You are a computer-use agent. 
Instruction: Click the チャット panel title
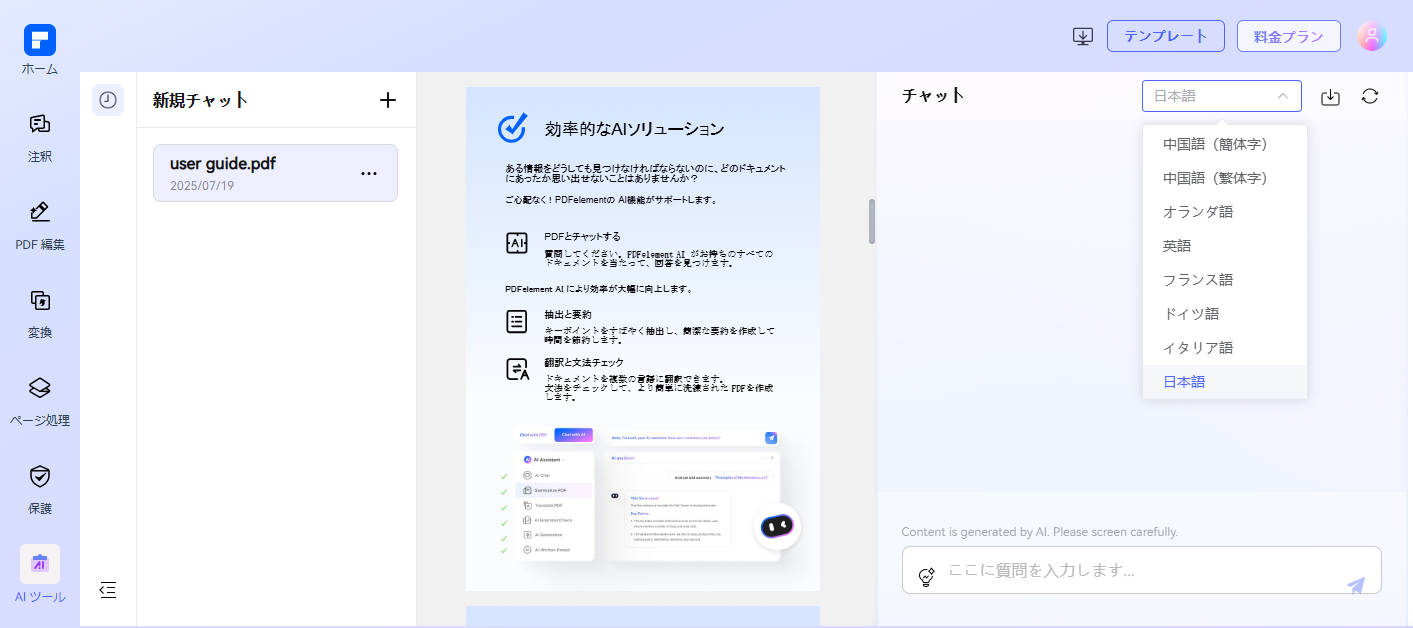pyautogui.click(x=933, y=96)
